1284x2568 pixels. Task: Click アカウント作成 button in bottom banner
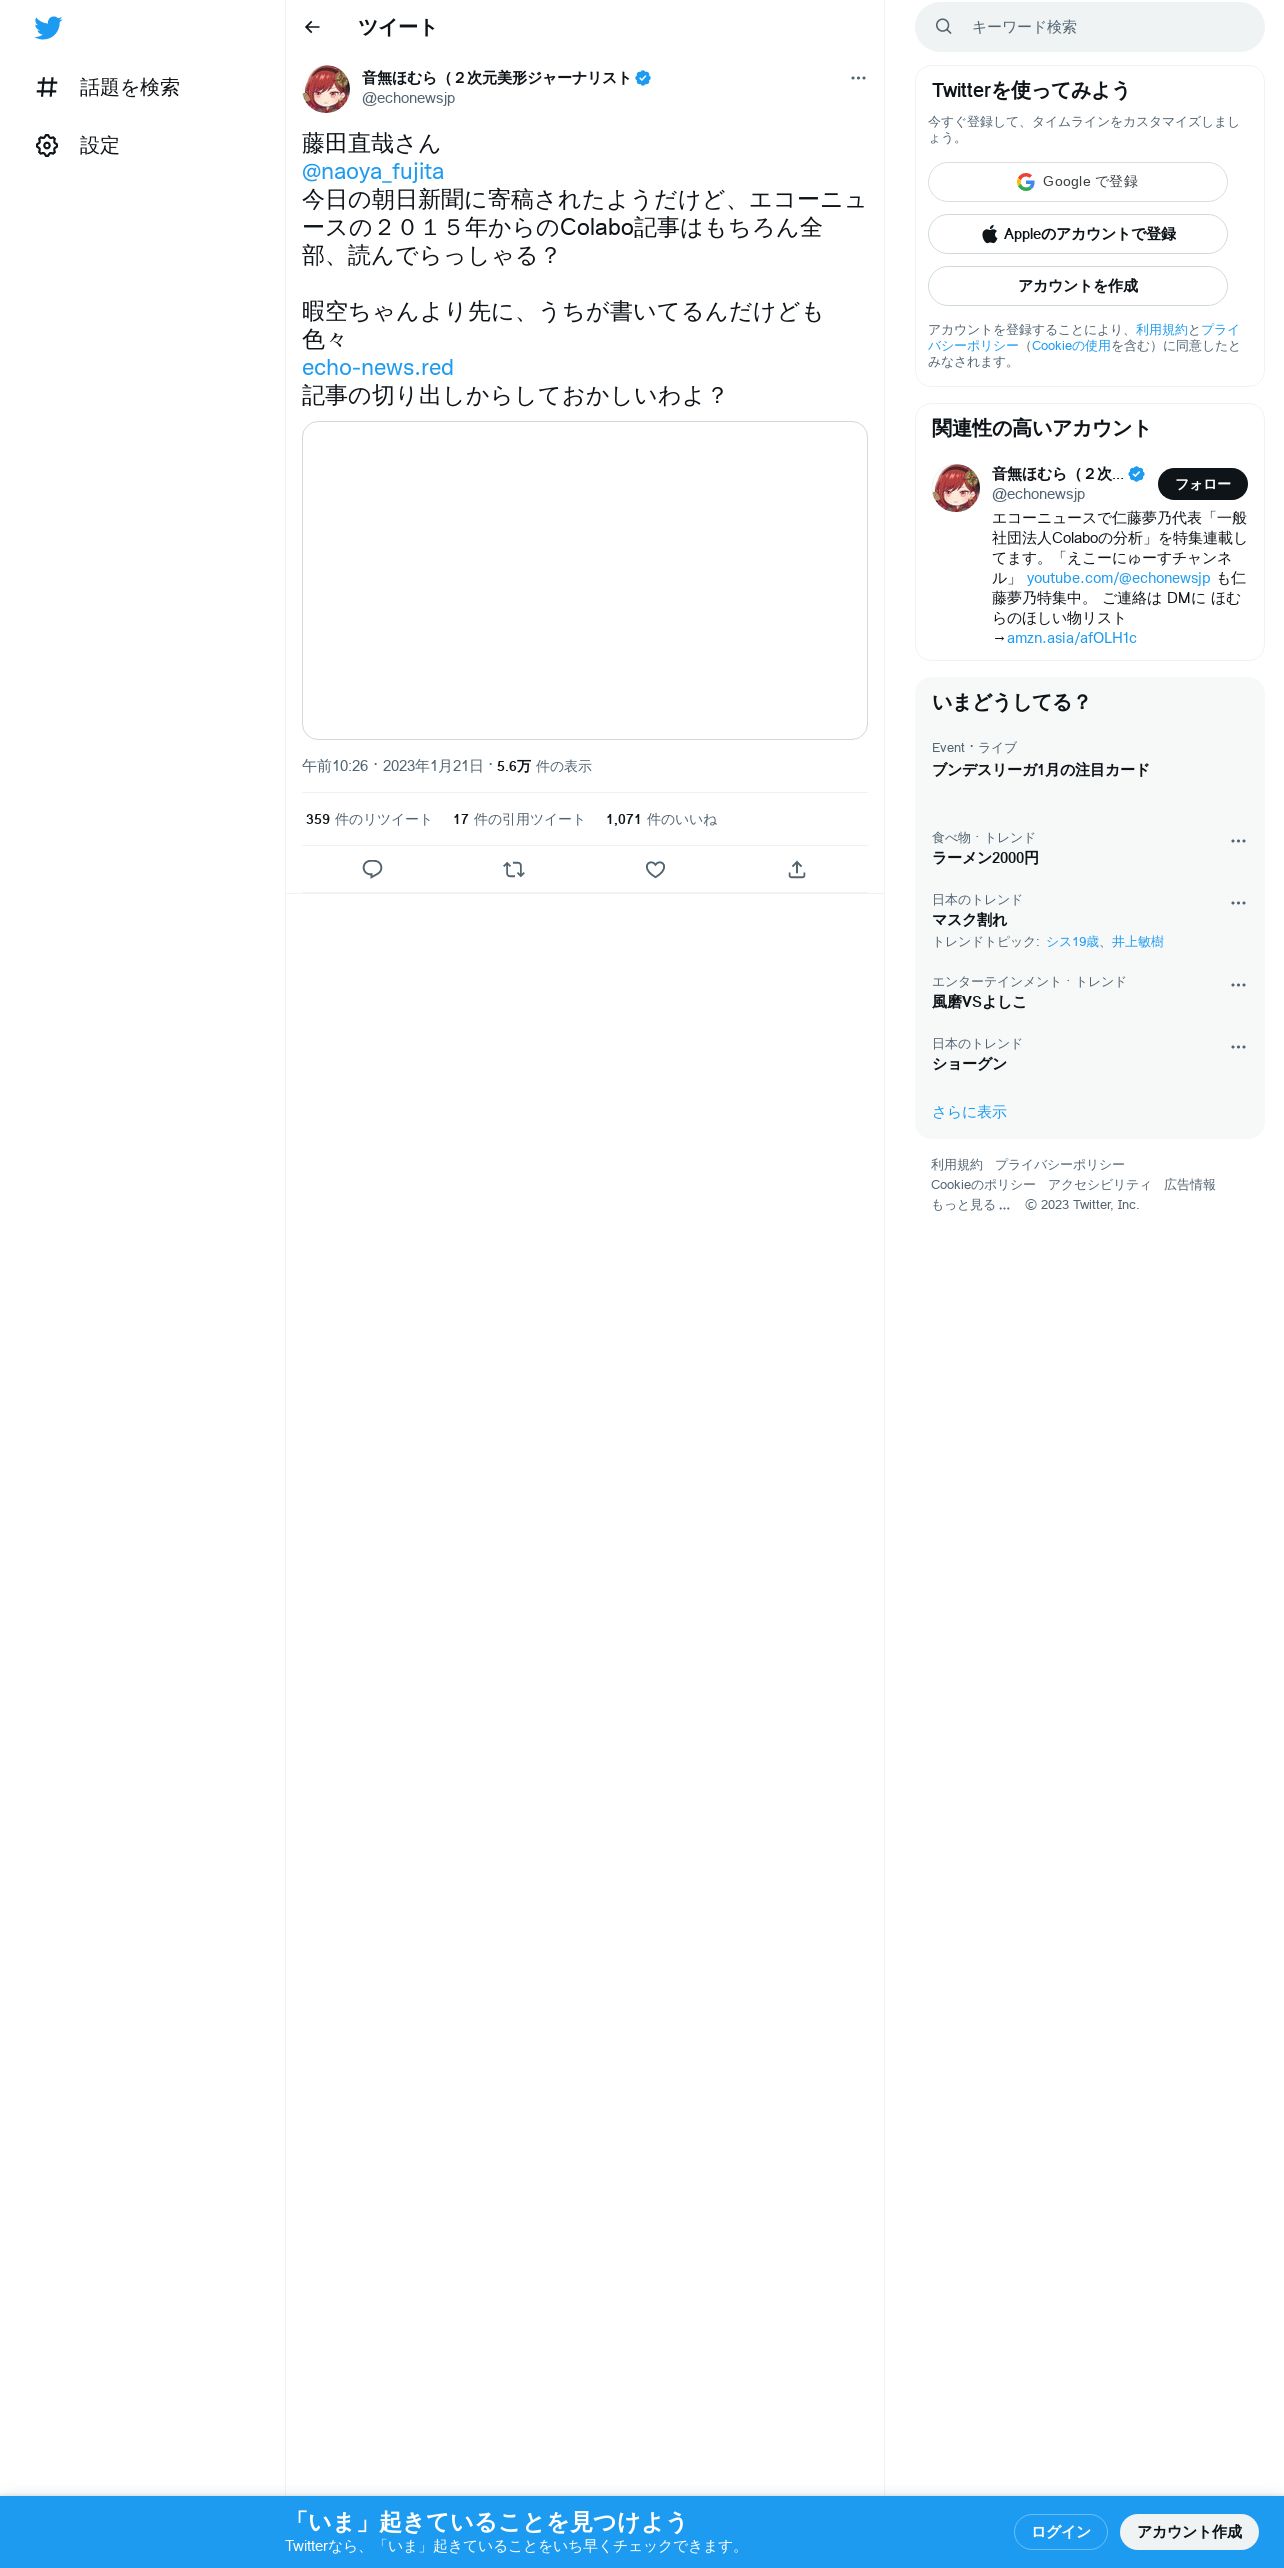coord(1189,2531)
